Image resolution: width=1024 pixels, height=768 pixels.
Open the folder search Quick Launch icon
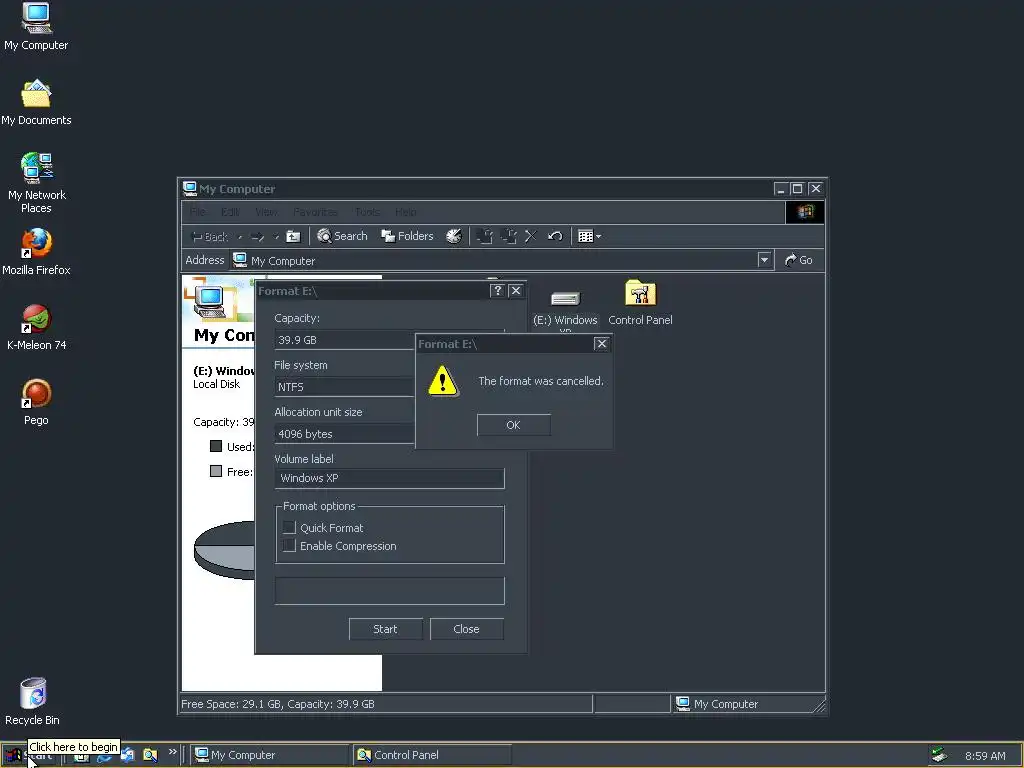150,755
